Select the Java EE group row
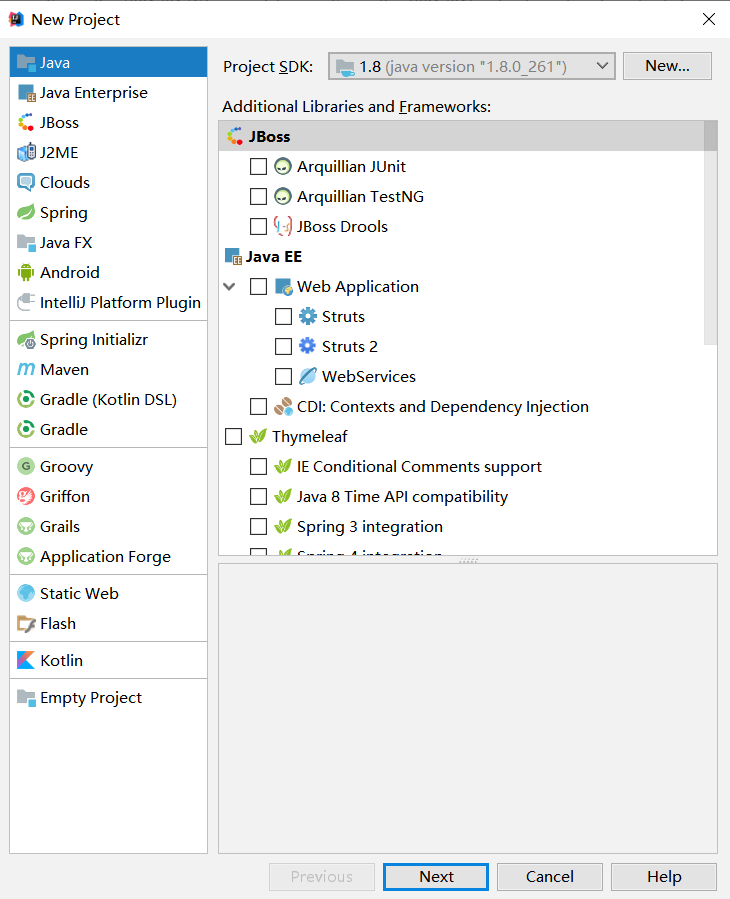The image size is (730, 899). [x=462, y=257]
